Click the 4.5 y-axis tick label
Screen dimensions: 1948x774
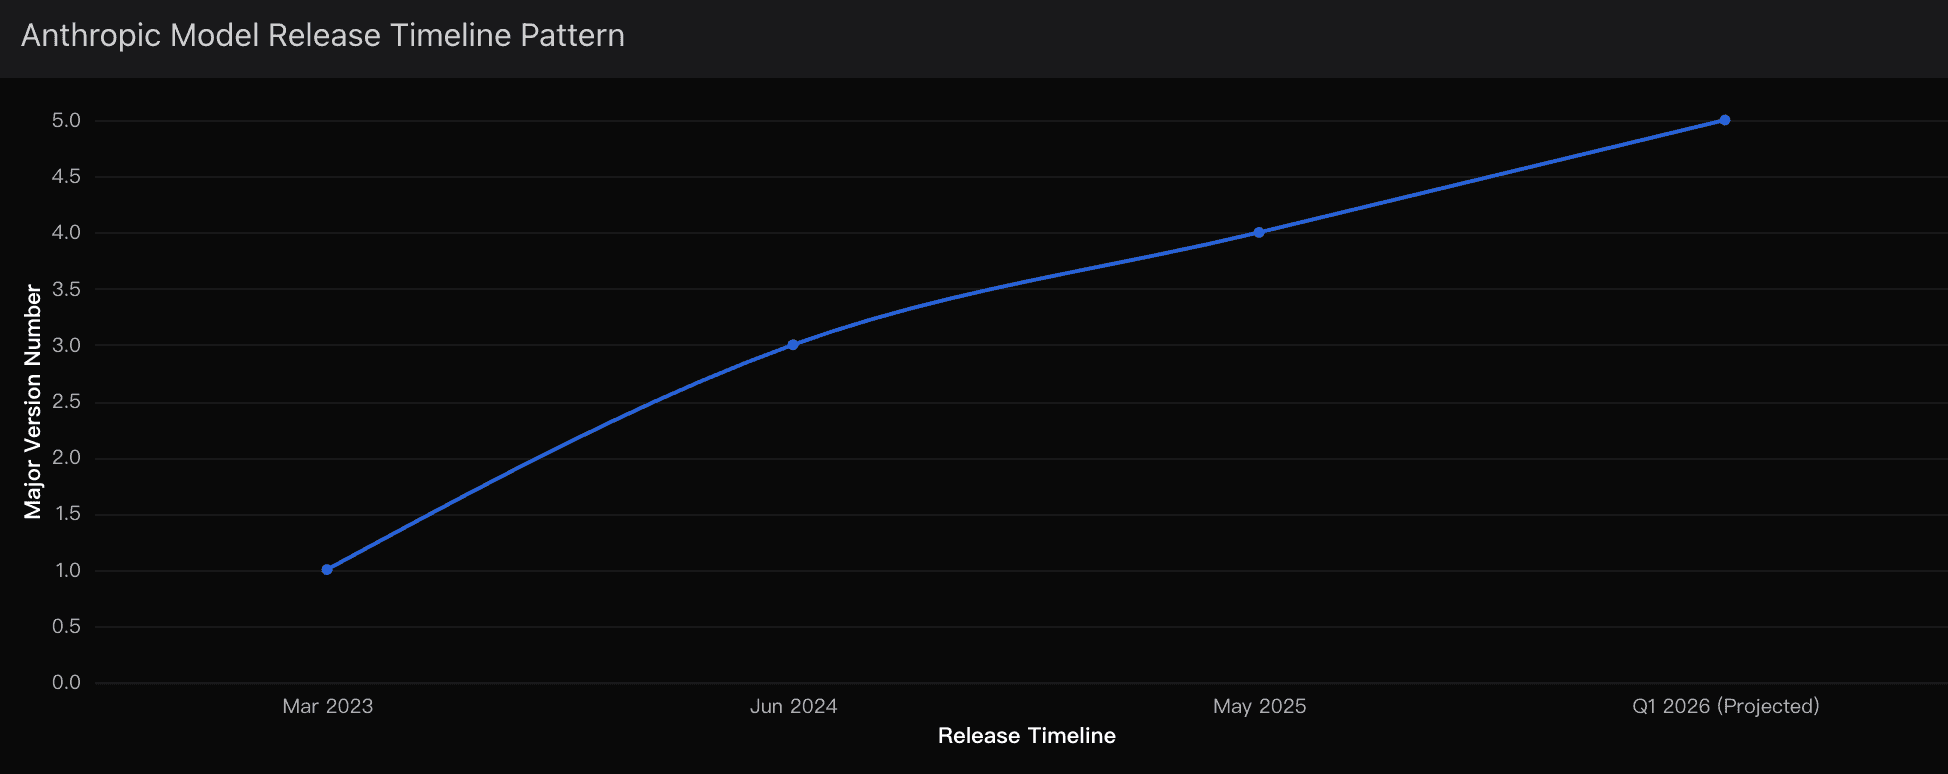66,177
